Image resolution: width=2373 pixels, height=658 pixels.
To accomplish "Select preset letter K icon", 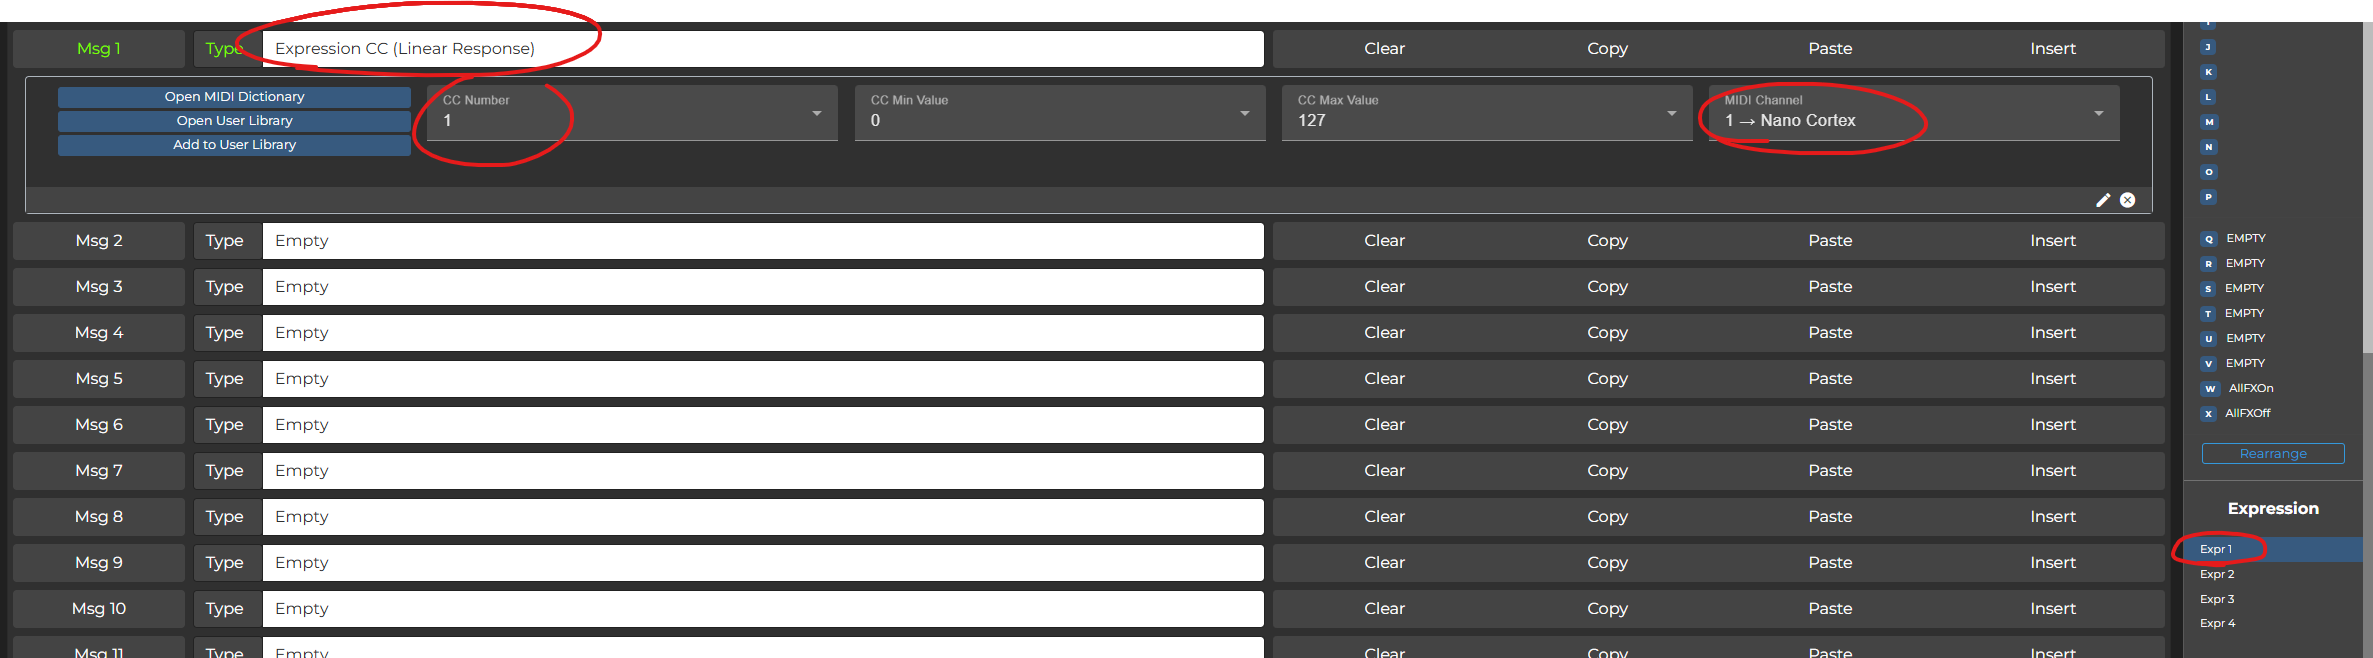I will click(x=2209, y=72).
